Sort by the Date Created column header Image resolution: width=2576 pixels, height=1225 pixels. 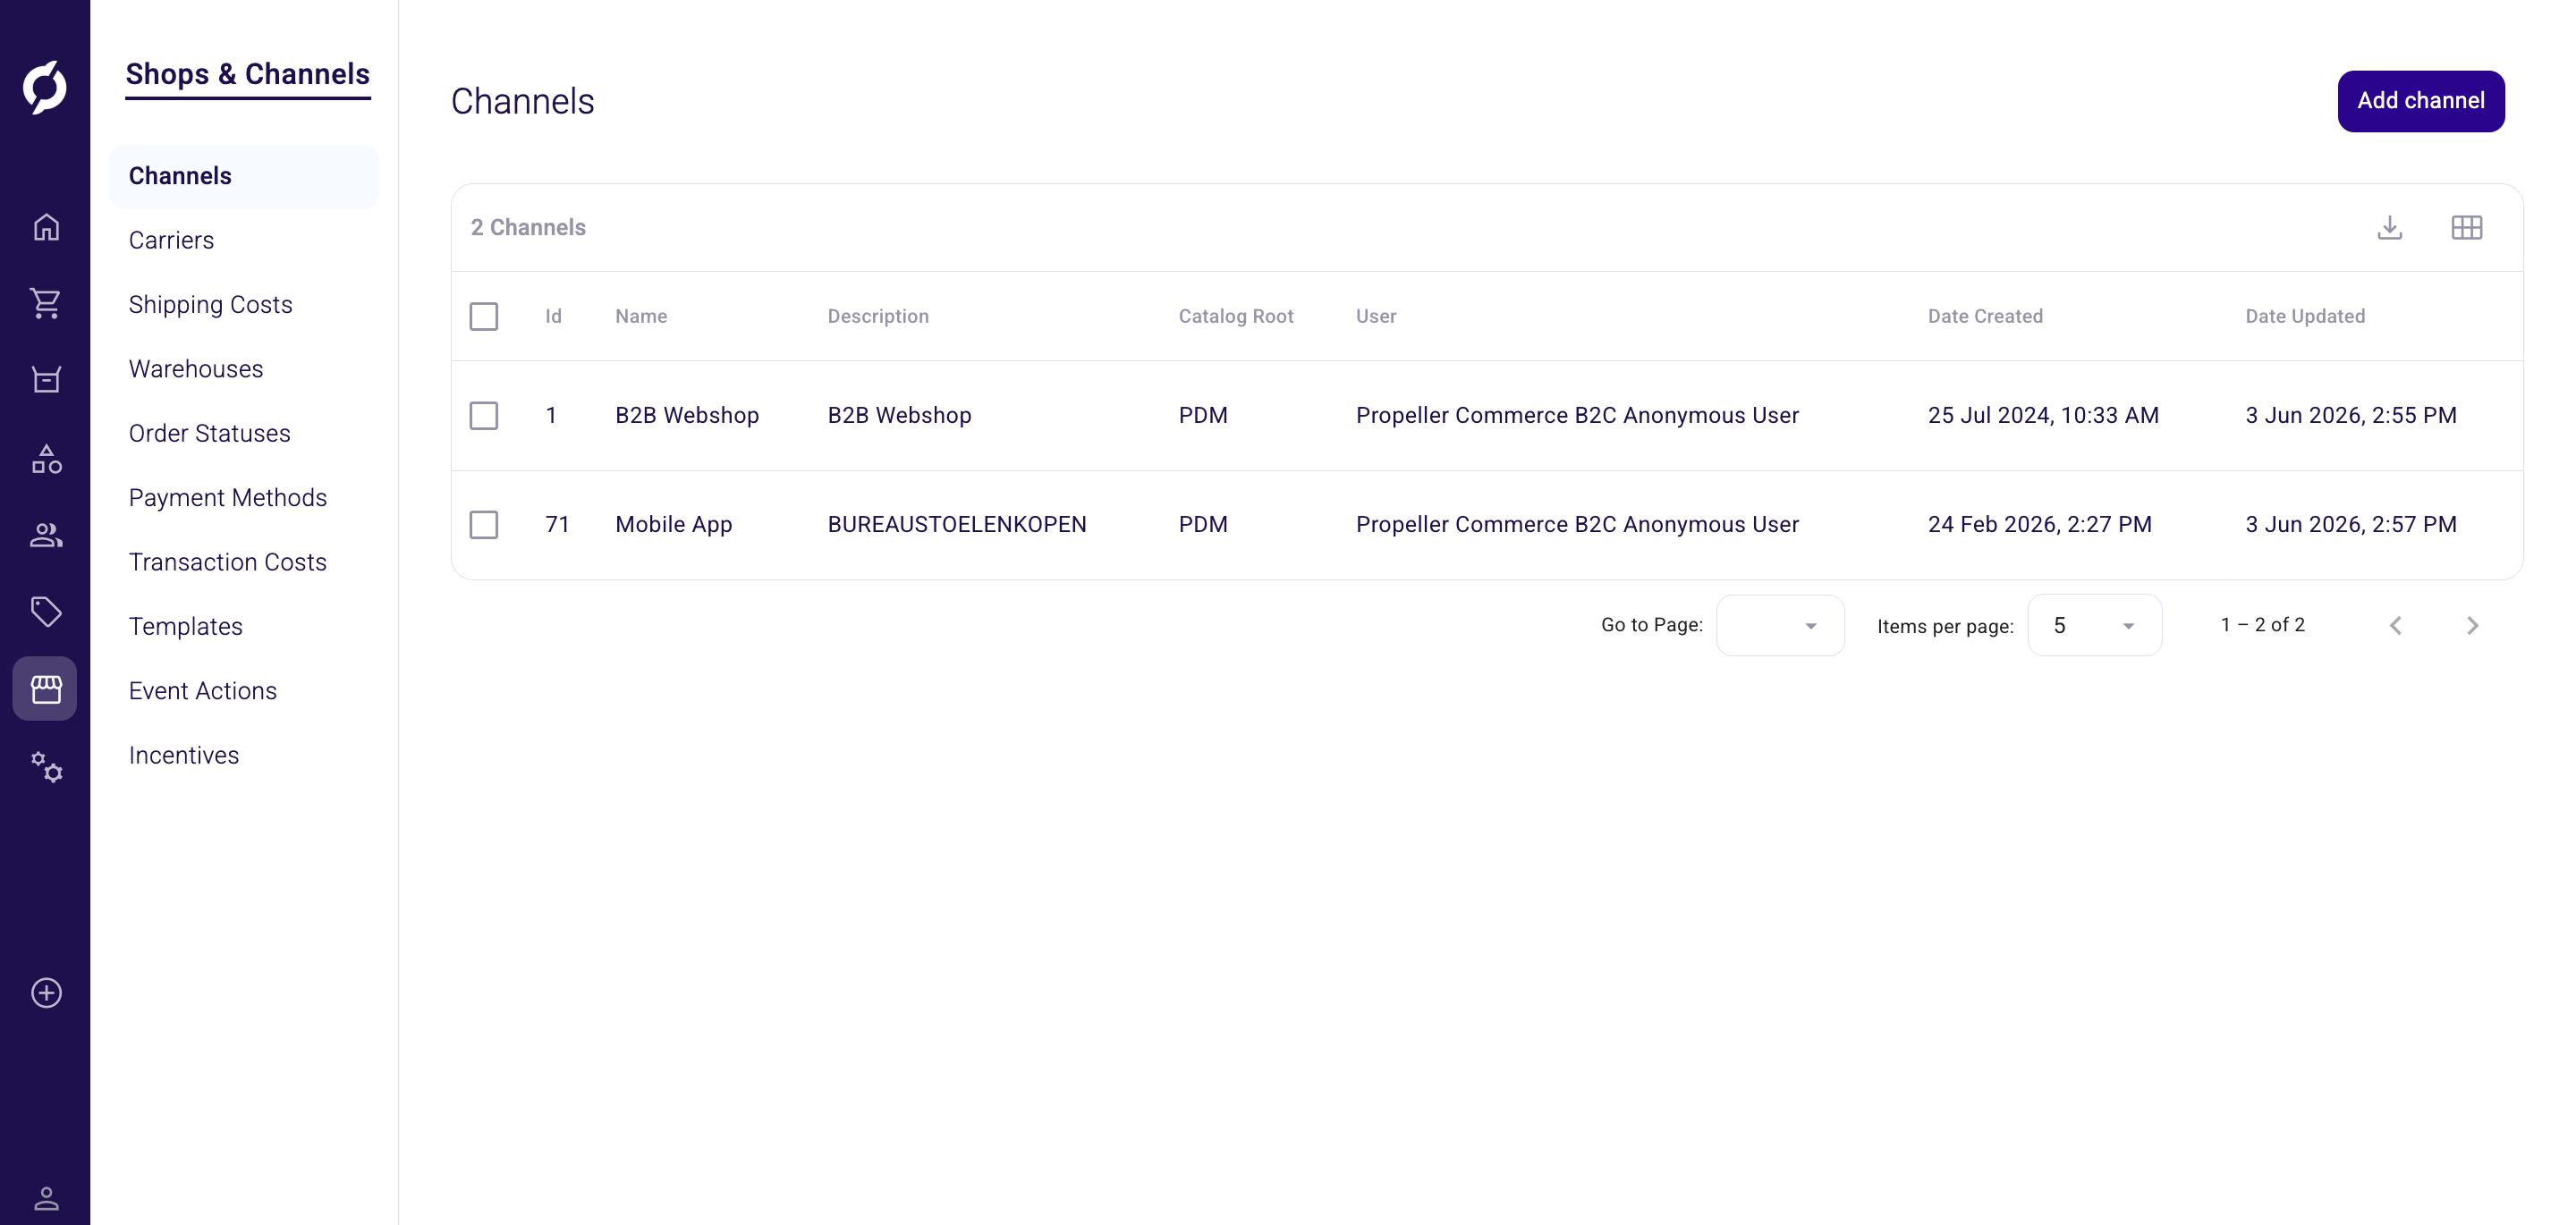click(x=1985, y=316)
